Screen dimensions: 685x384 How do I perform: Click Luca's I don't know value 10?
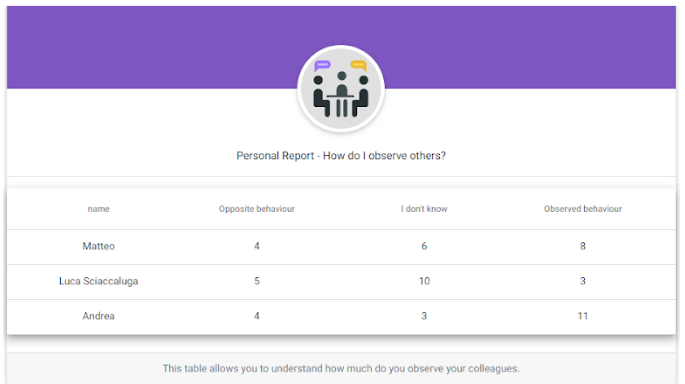[425, 281]
